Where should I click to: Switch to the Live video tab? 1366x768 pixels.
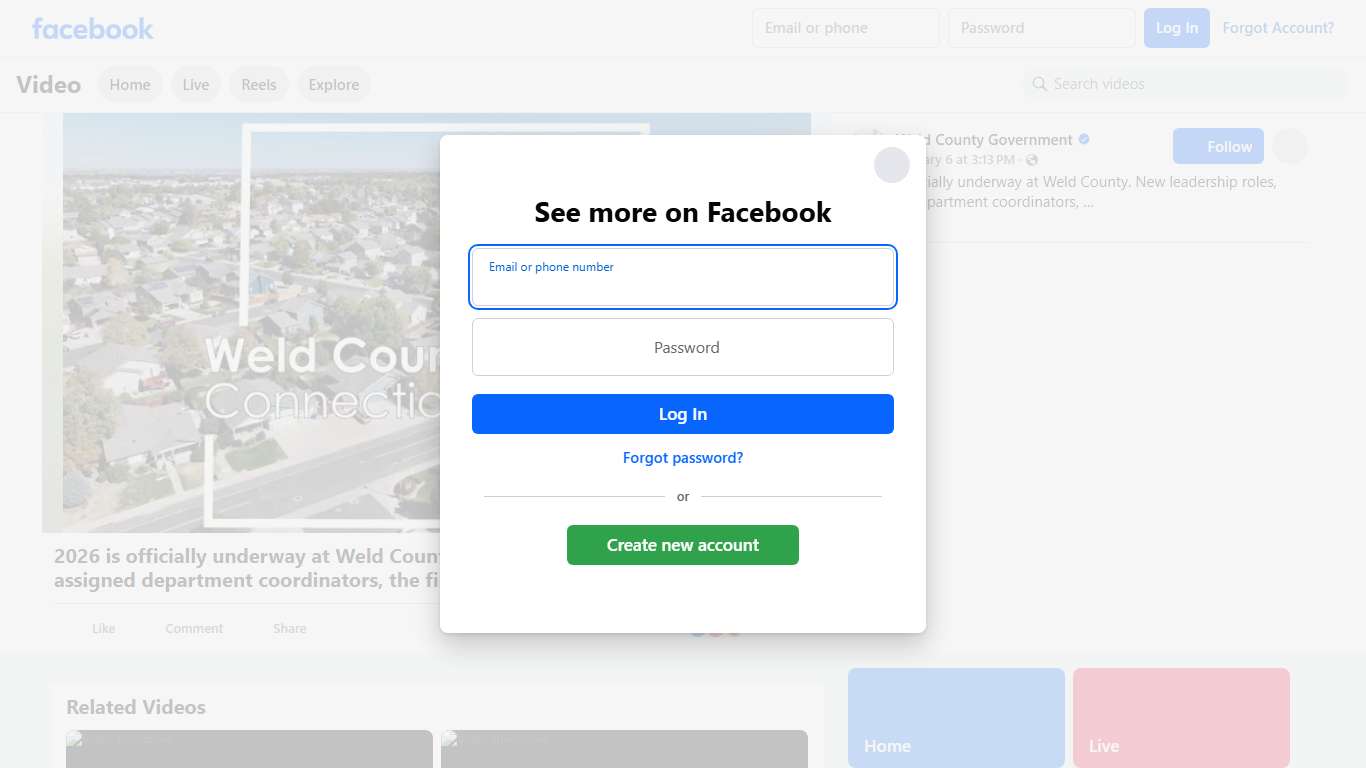point(196,85)
